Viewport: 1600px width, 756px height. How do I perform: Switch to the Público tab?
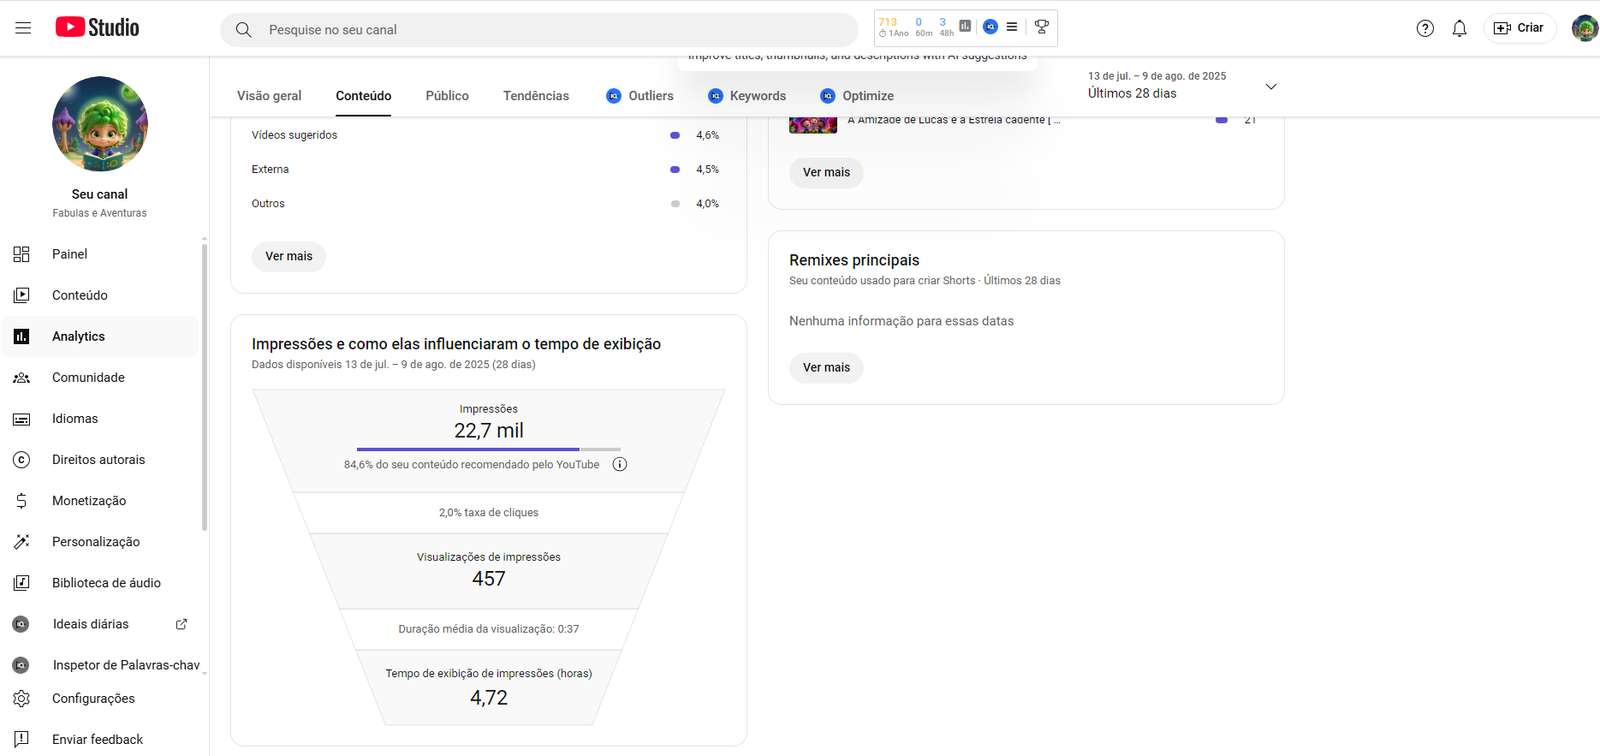[x=447, y=96]
